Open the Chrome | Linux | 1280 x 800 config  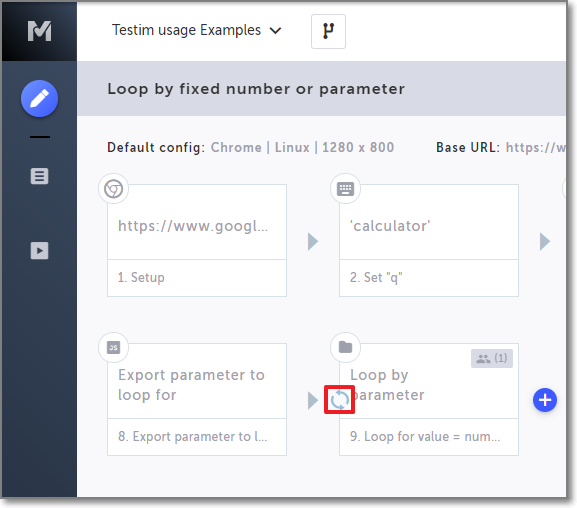(x=302, y=147)
